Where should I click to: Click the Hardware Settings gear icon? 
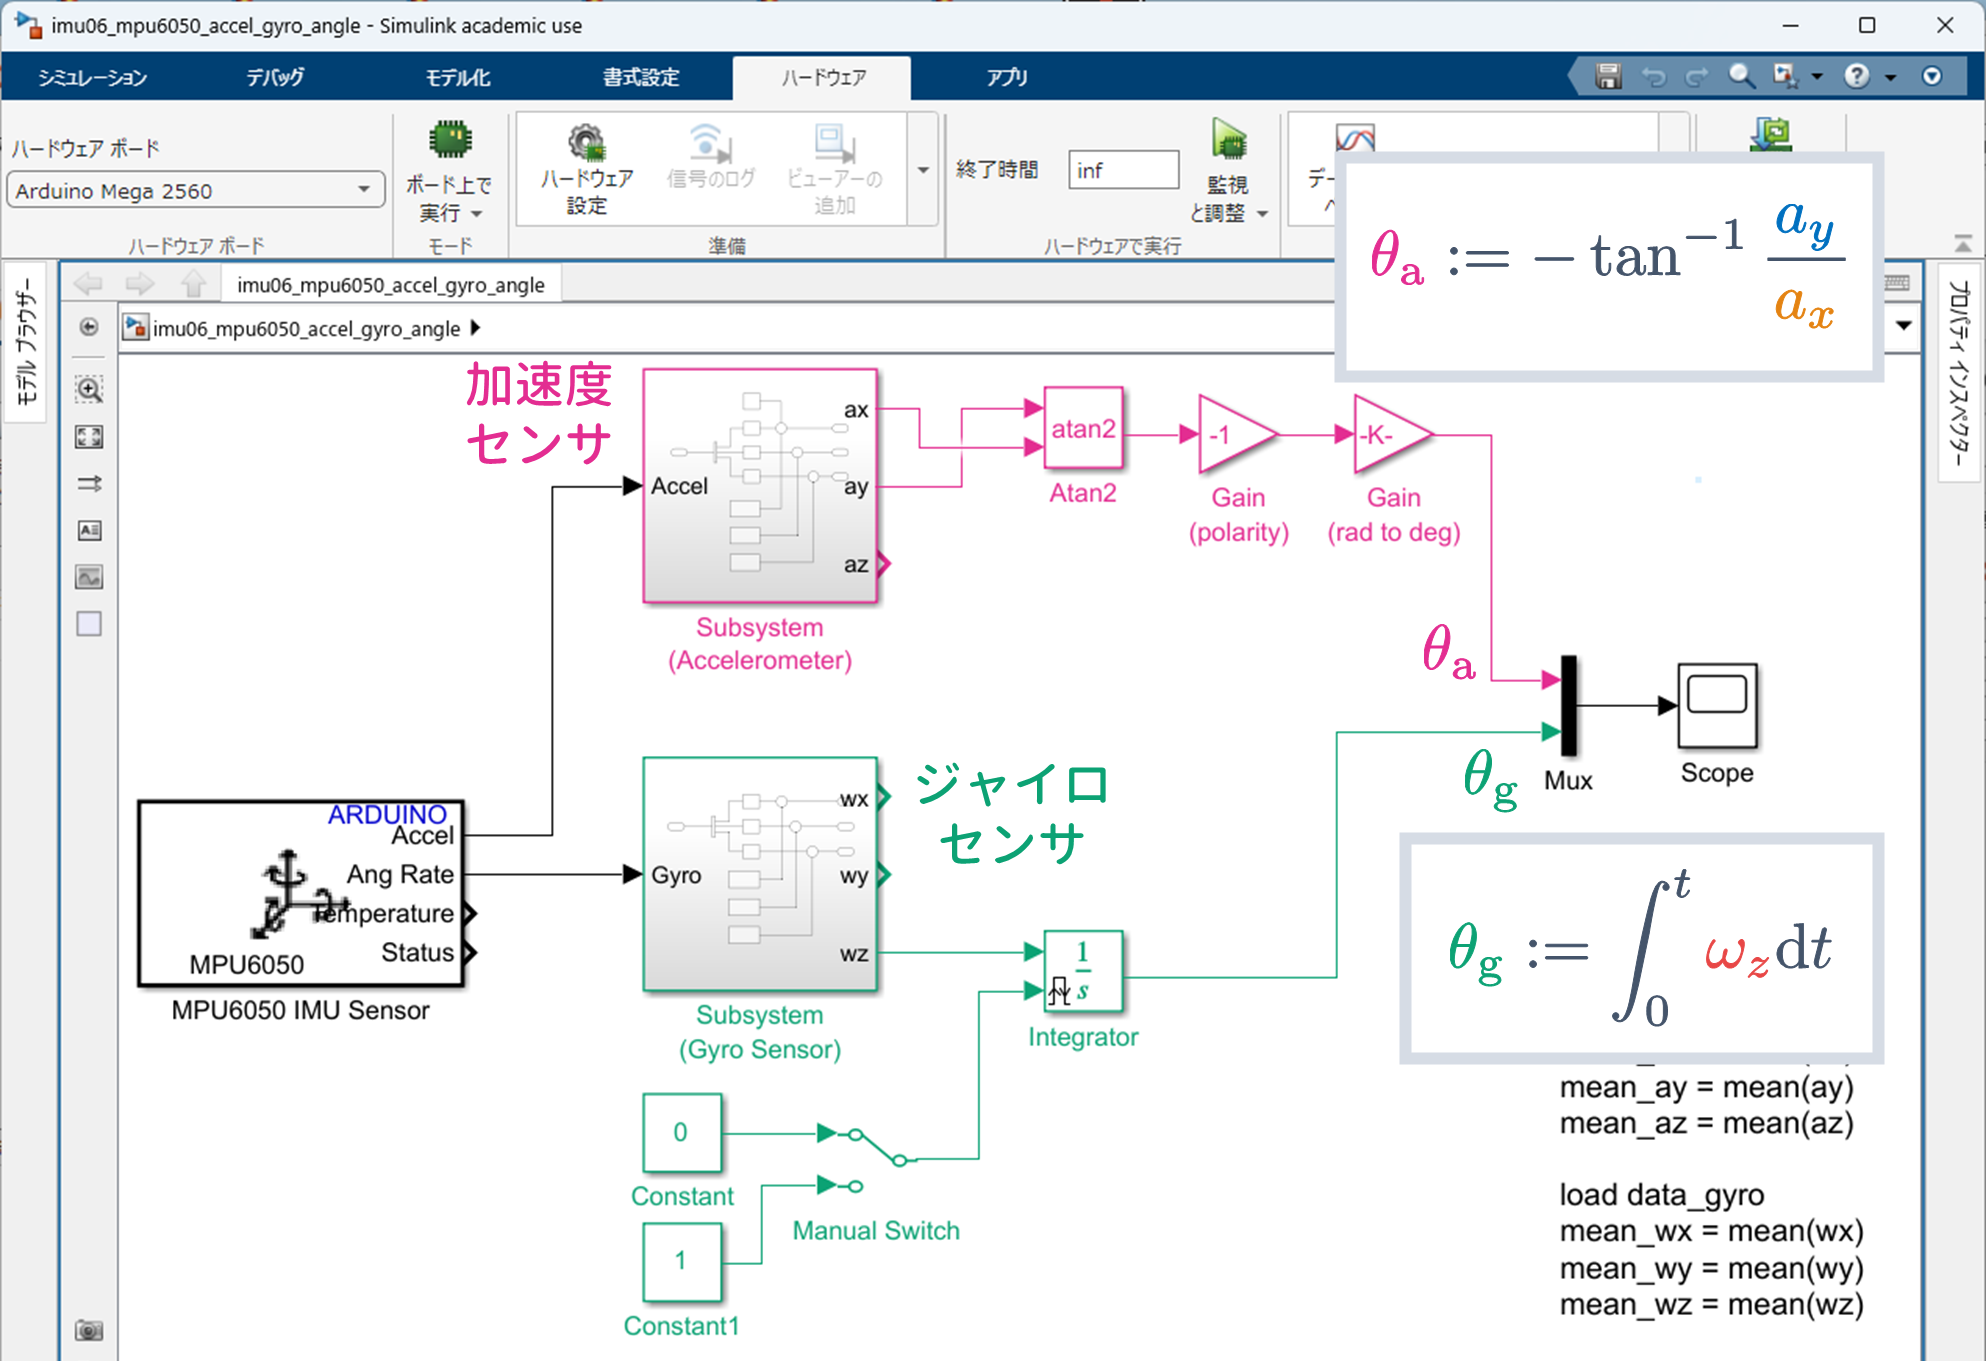[x=587, y=144]
